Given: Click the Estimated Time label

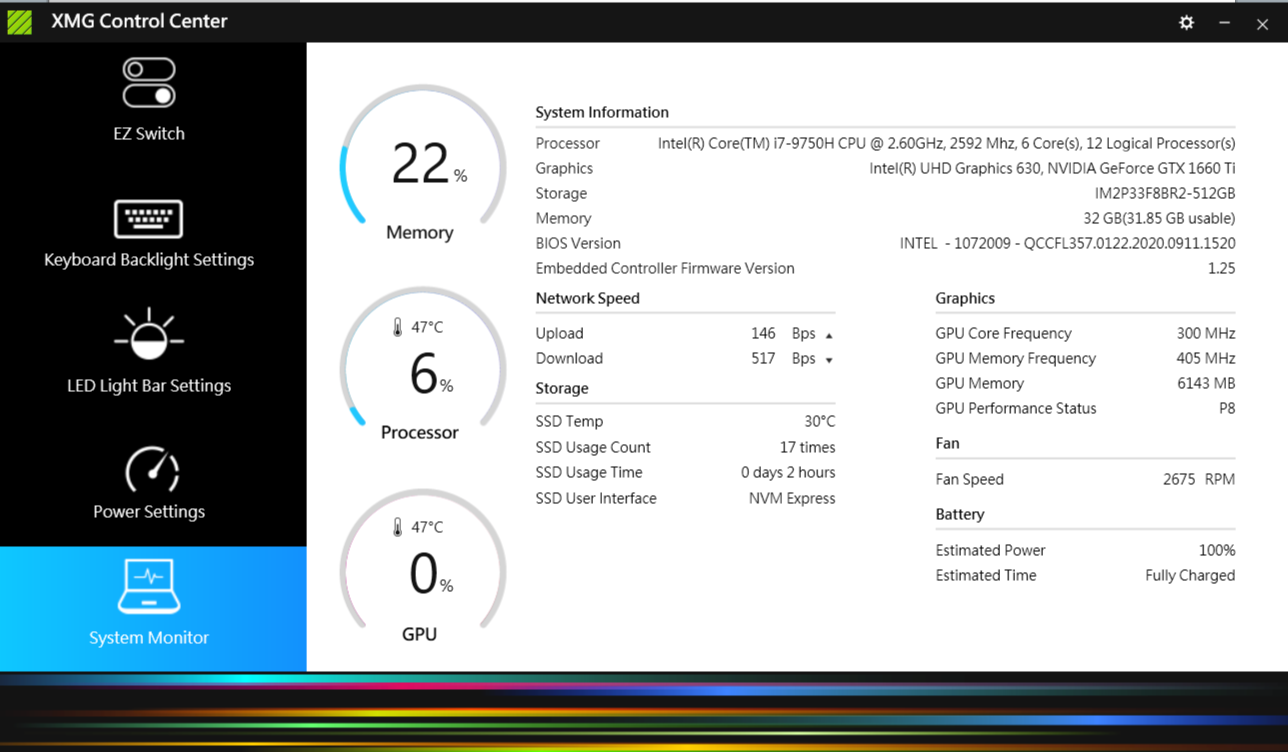Looking at the screenshot, I should 986,575.
